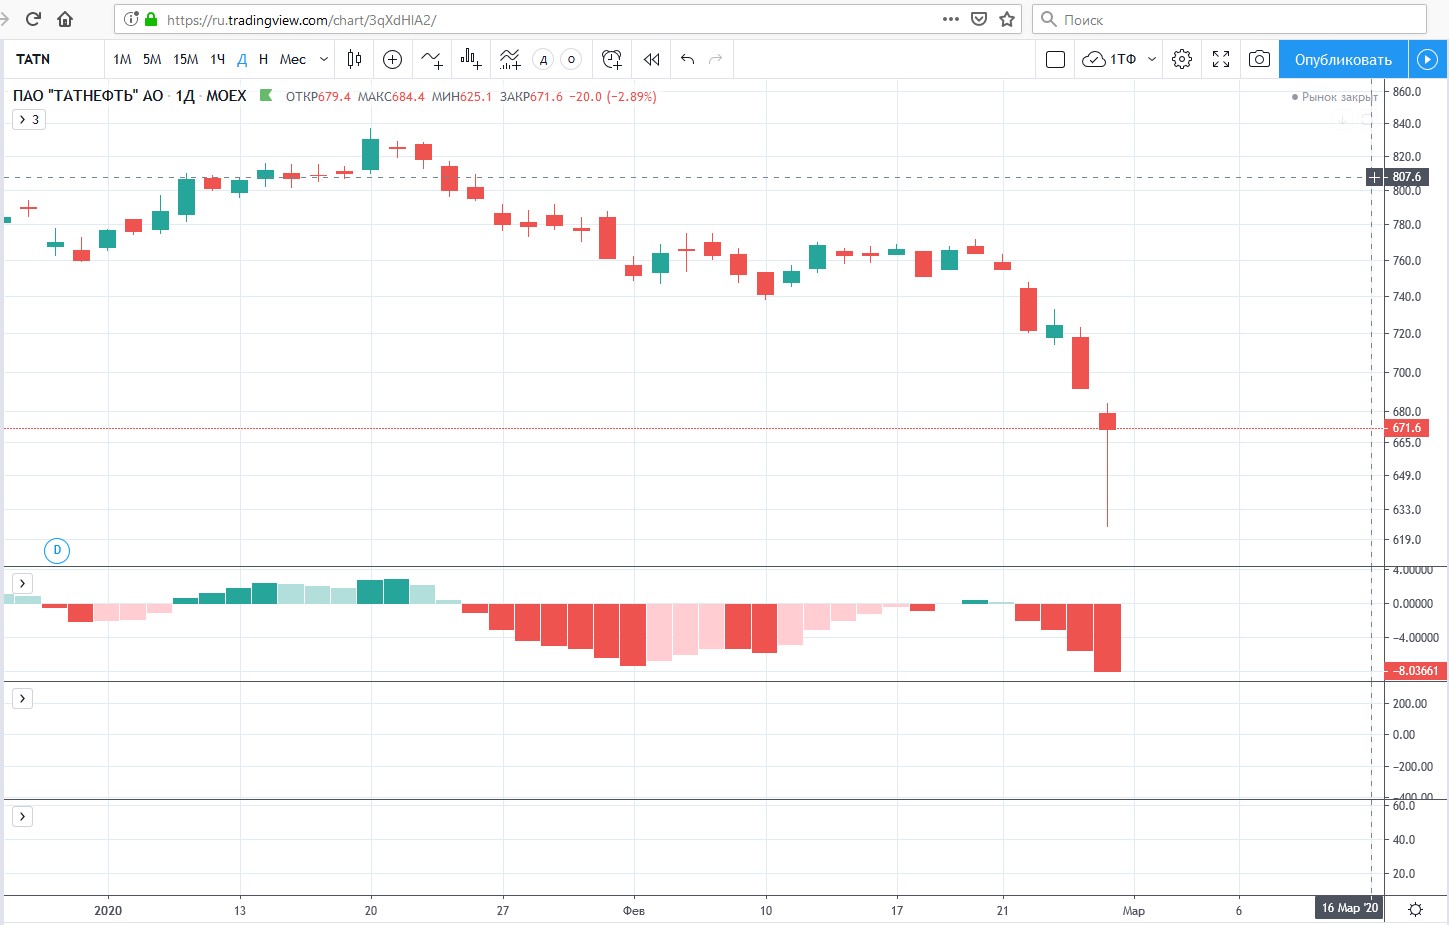1449x925 pixels.
Task: Click the ОТКР 679.4 open value
Action: (318, 97)
